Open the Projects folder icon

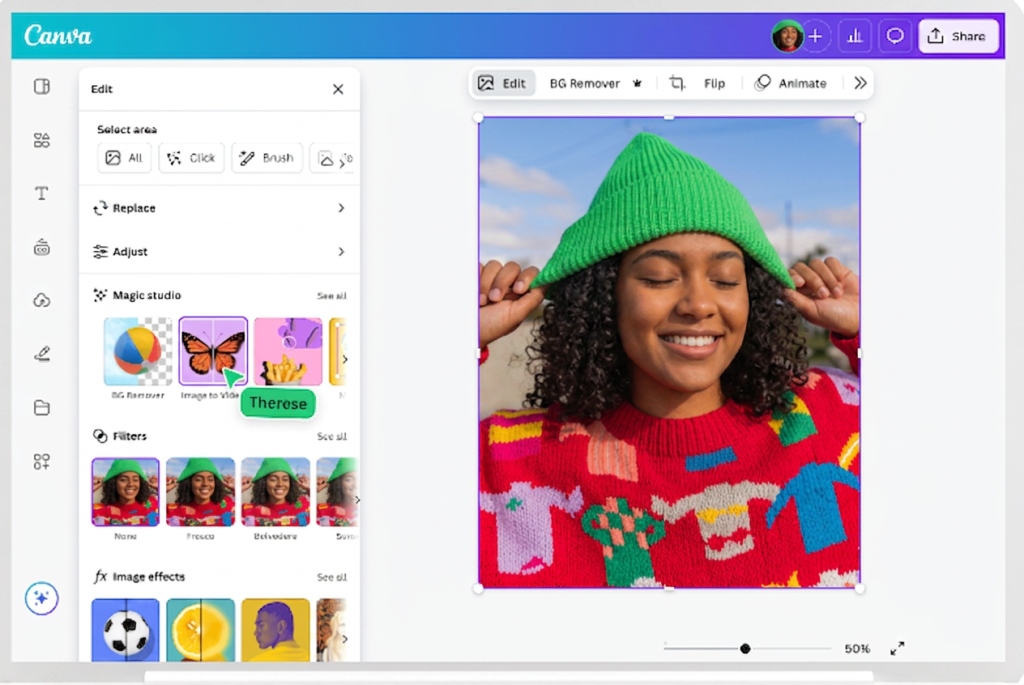point(42,407)
